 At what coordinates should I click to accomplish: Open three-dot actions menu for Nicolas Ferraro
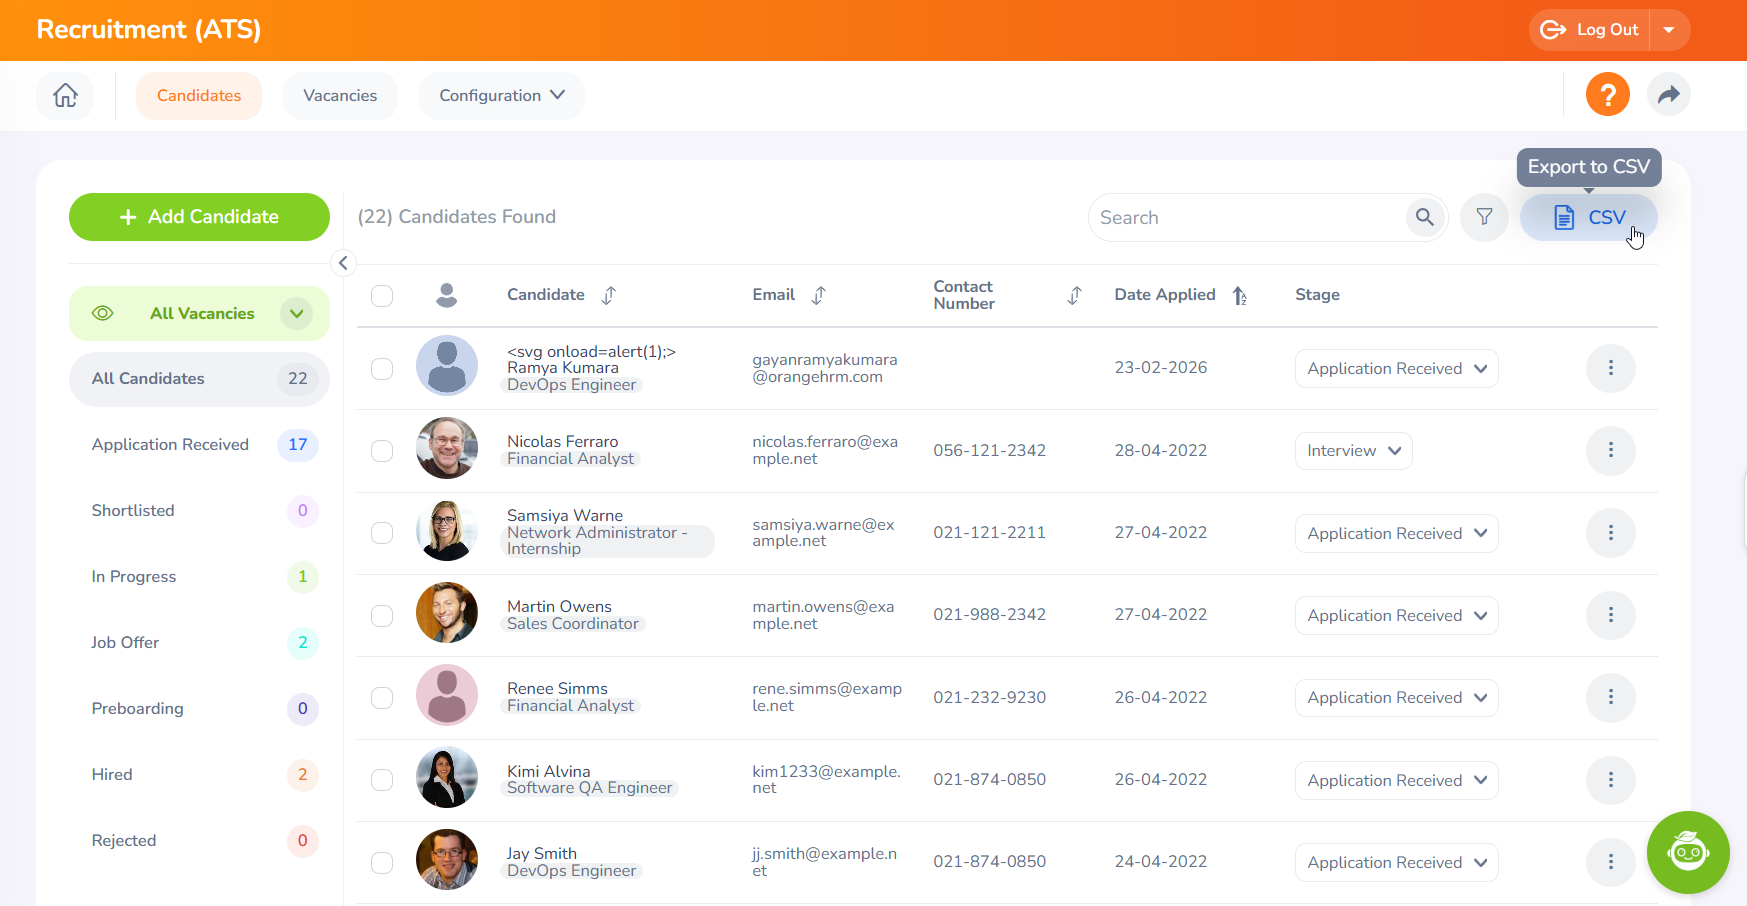click(x=1610, y=451)
